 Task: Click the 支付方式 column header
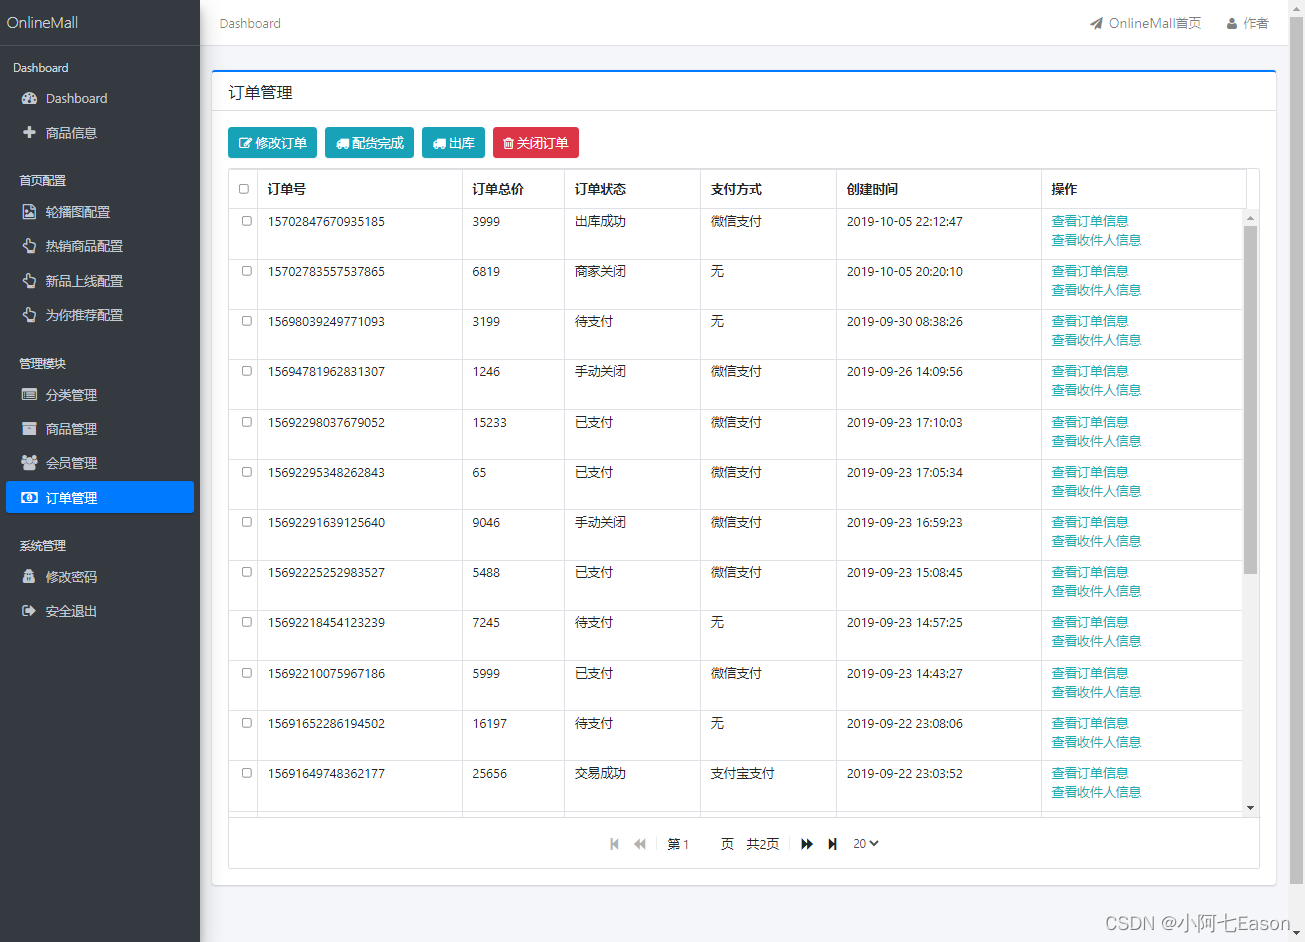(768, 189)
